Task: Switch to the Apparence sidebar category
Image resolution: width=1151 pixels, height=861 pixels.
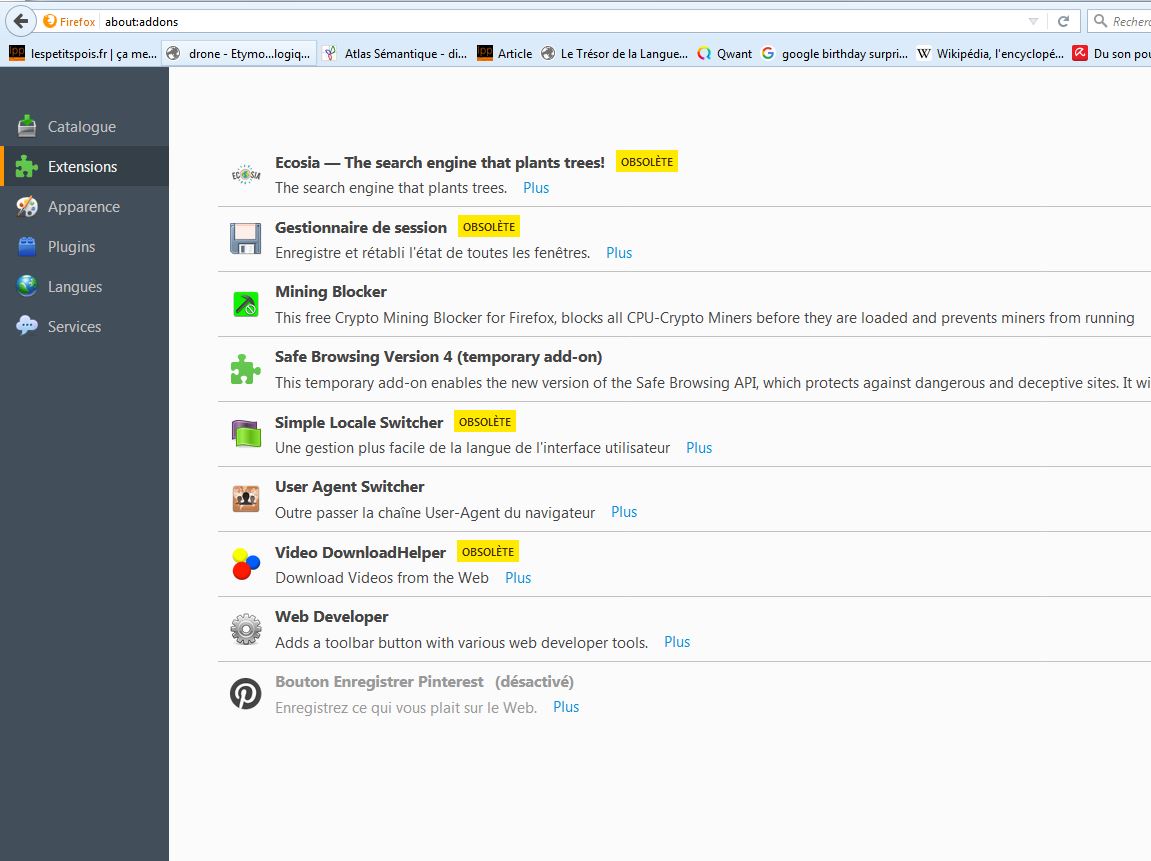Action: (x=83, y=207)
